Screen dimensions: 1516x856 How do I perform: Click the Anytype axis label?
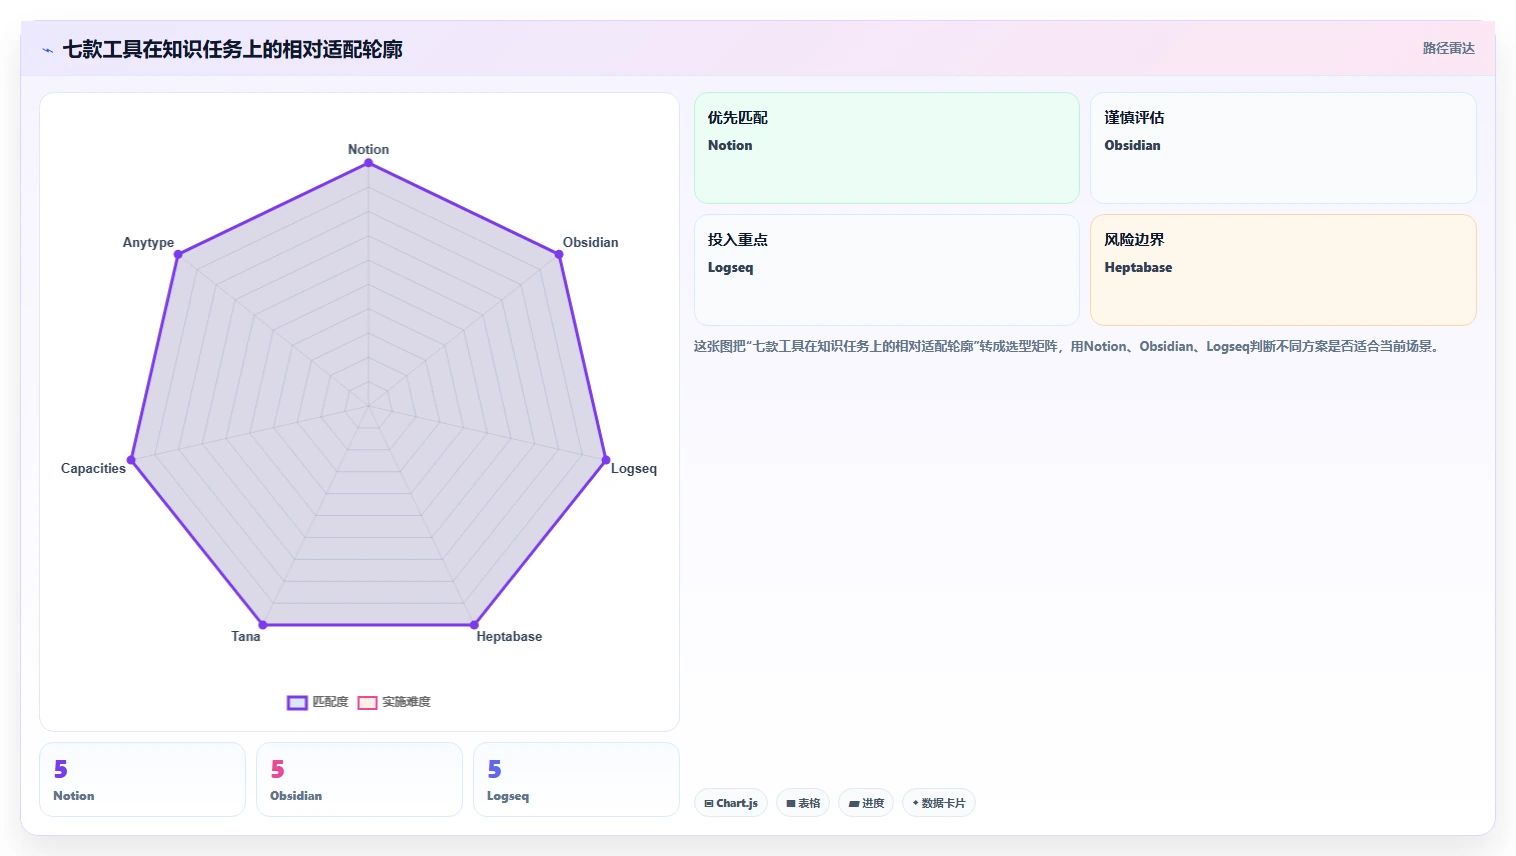coord(148,242)
